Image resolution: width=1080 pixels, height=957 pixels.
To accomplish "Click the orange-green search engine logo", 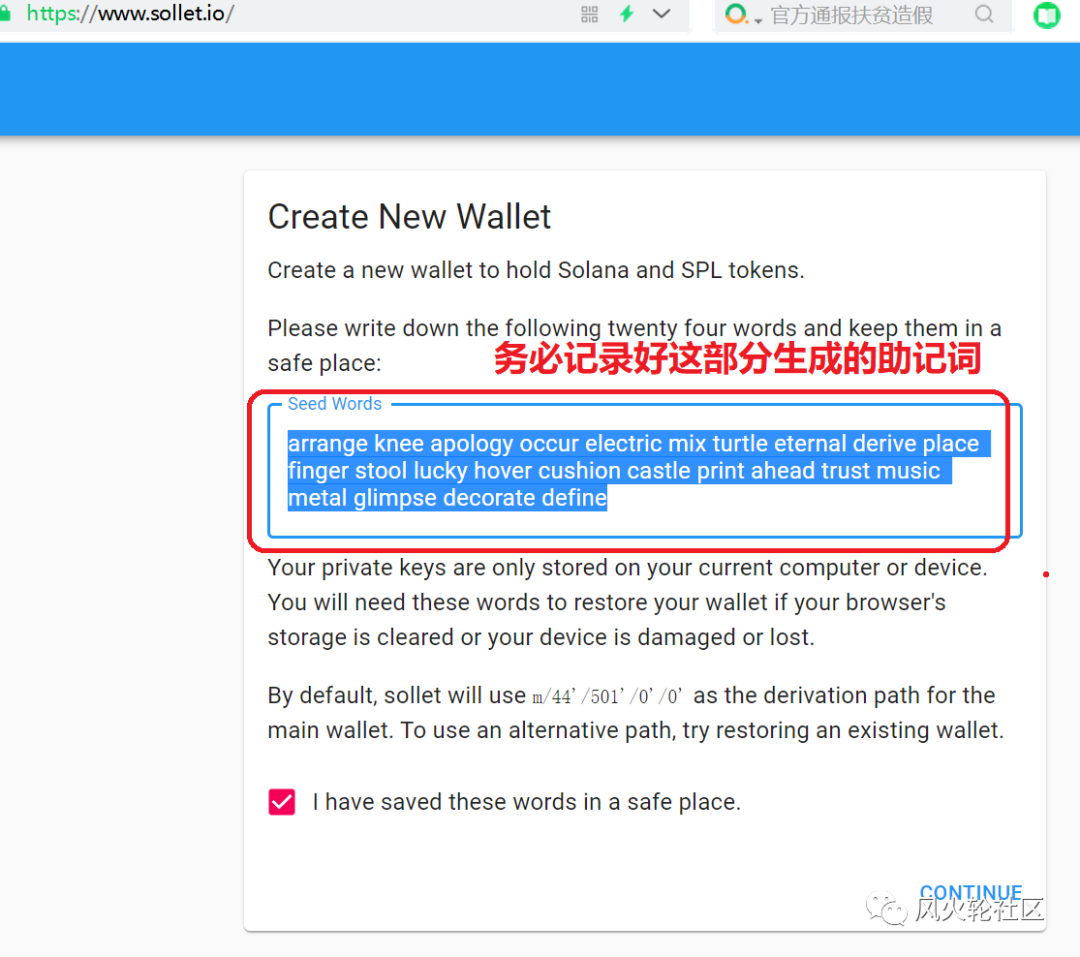I will point(736,14).
